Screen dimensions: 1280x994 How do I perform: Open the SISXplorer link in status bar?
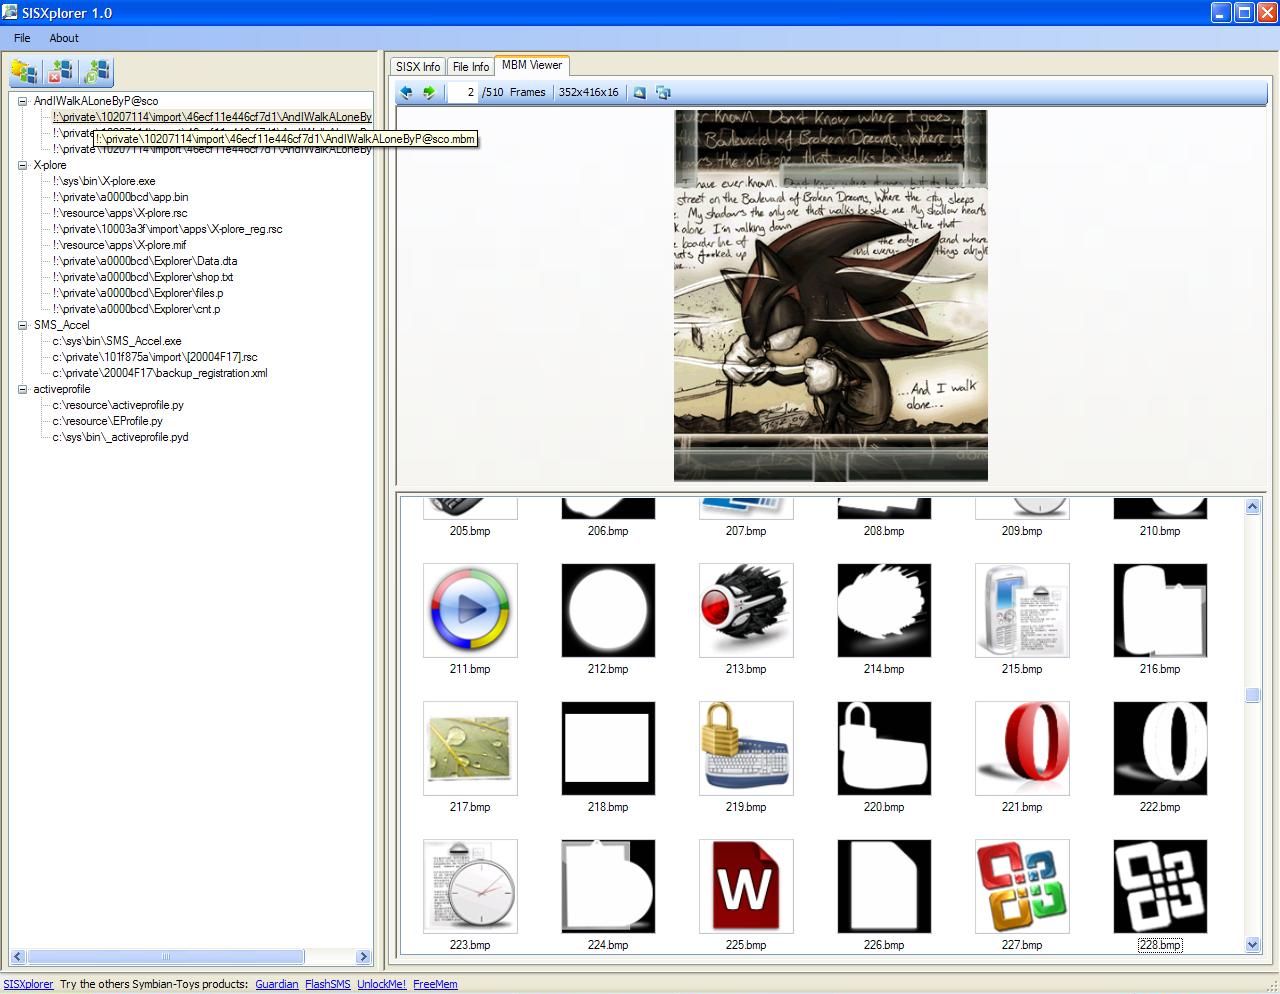(28, 984)
